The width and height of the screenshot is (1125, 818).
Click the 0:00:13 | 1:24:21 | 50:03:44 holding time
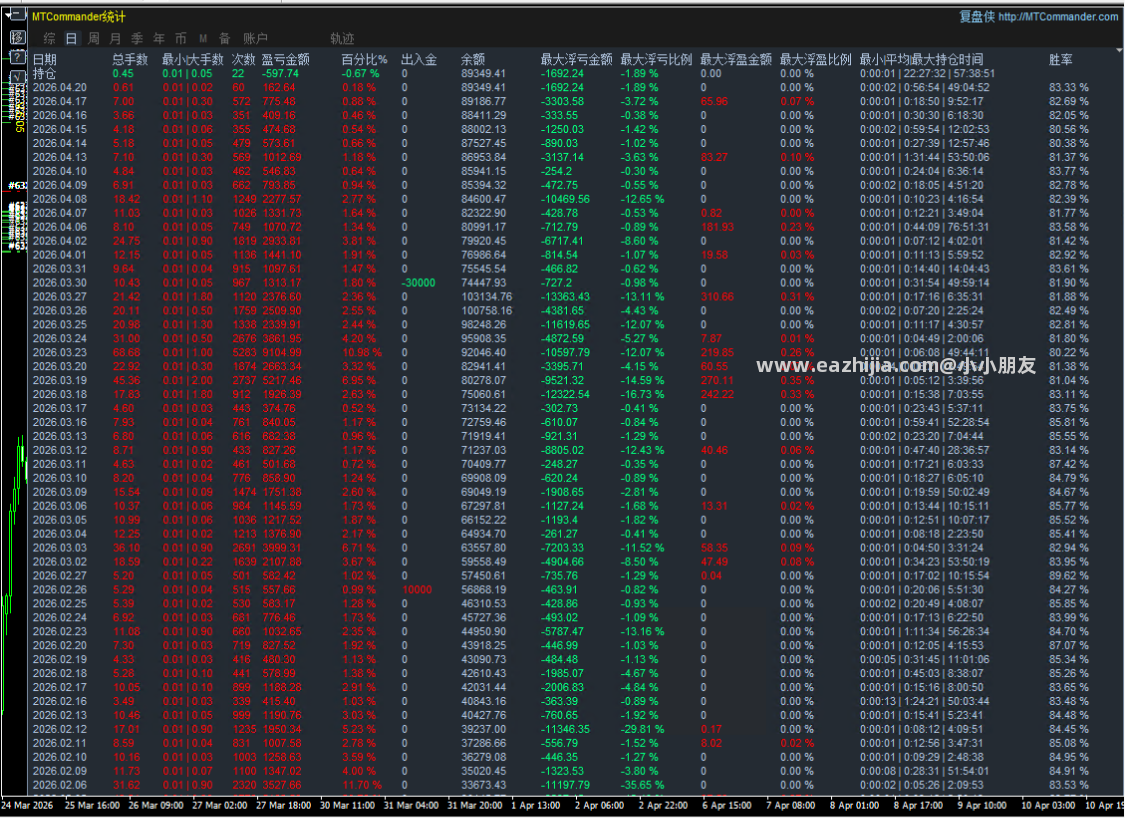[x=925, y=702]
